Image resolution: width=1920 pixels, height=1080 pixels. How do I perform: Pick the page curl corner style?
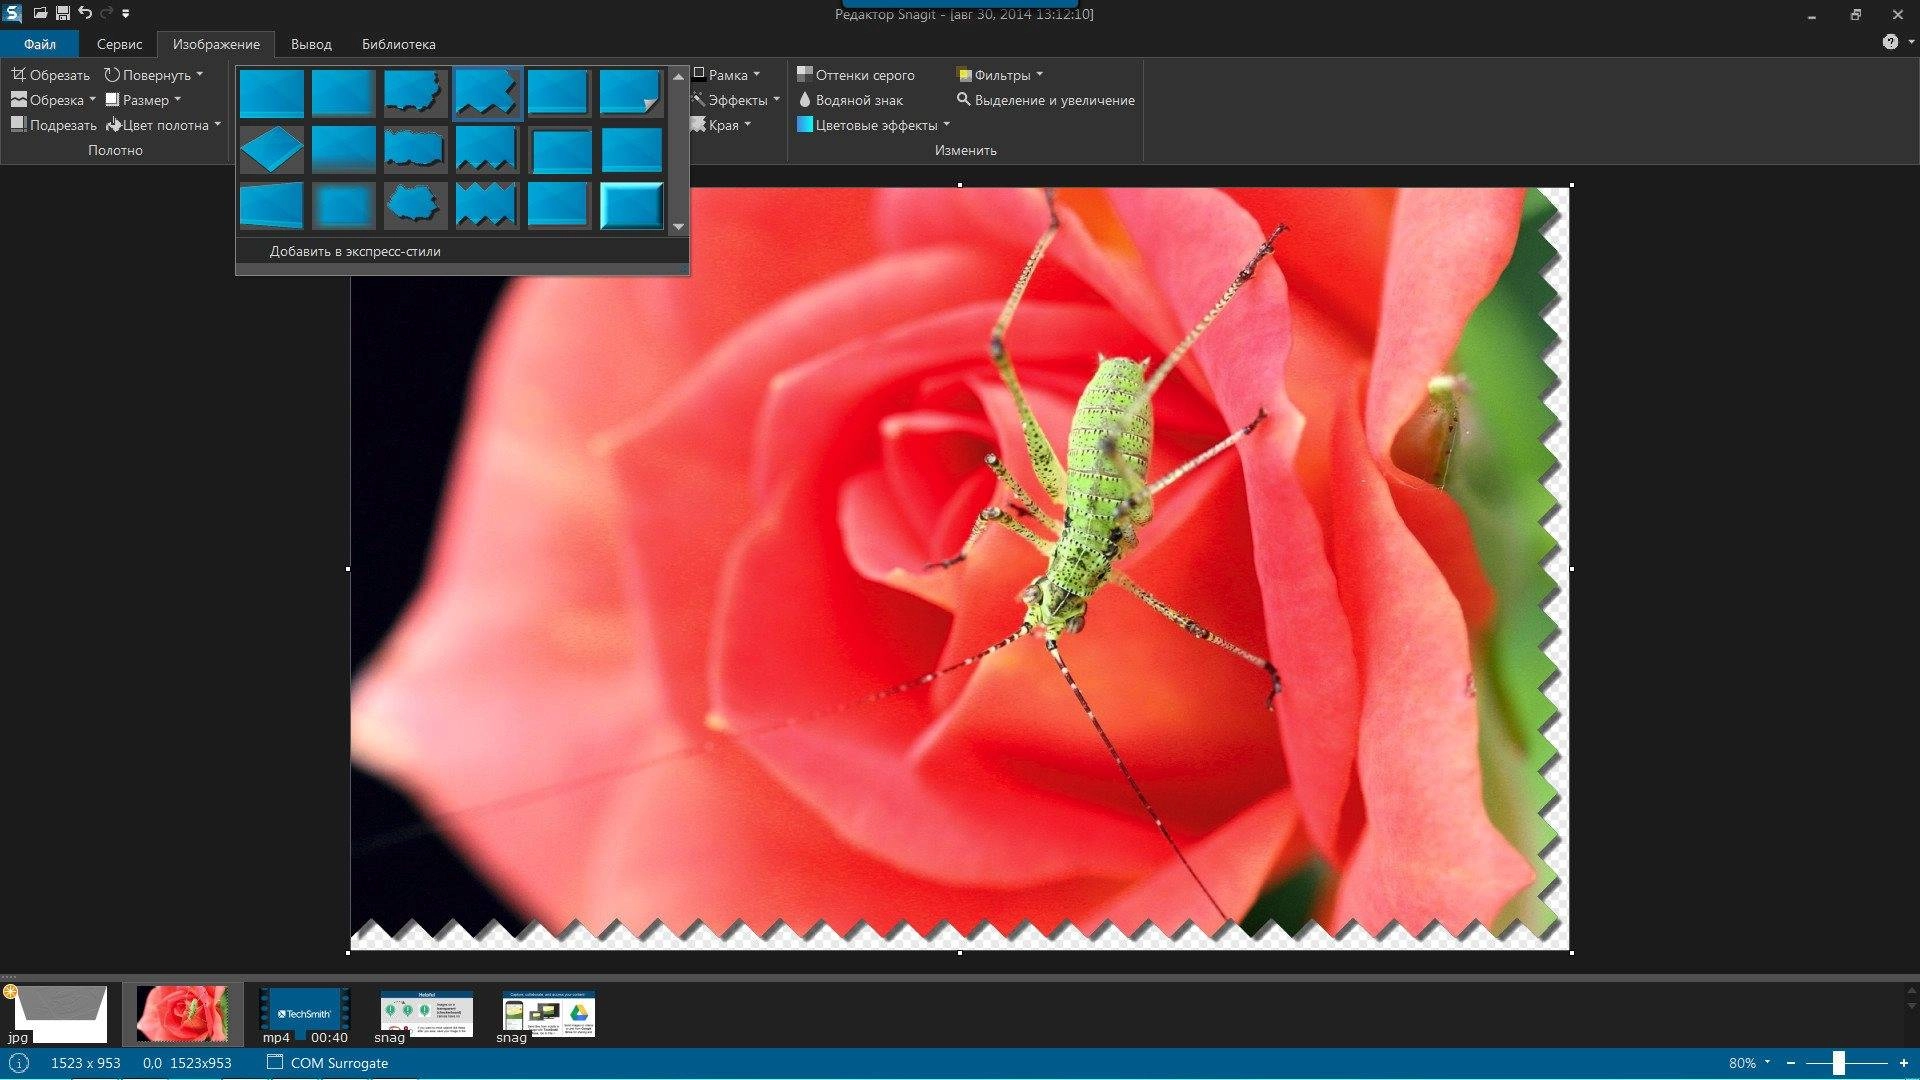pyautogui.click(x=631, y=93)
